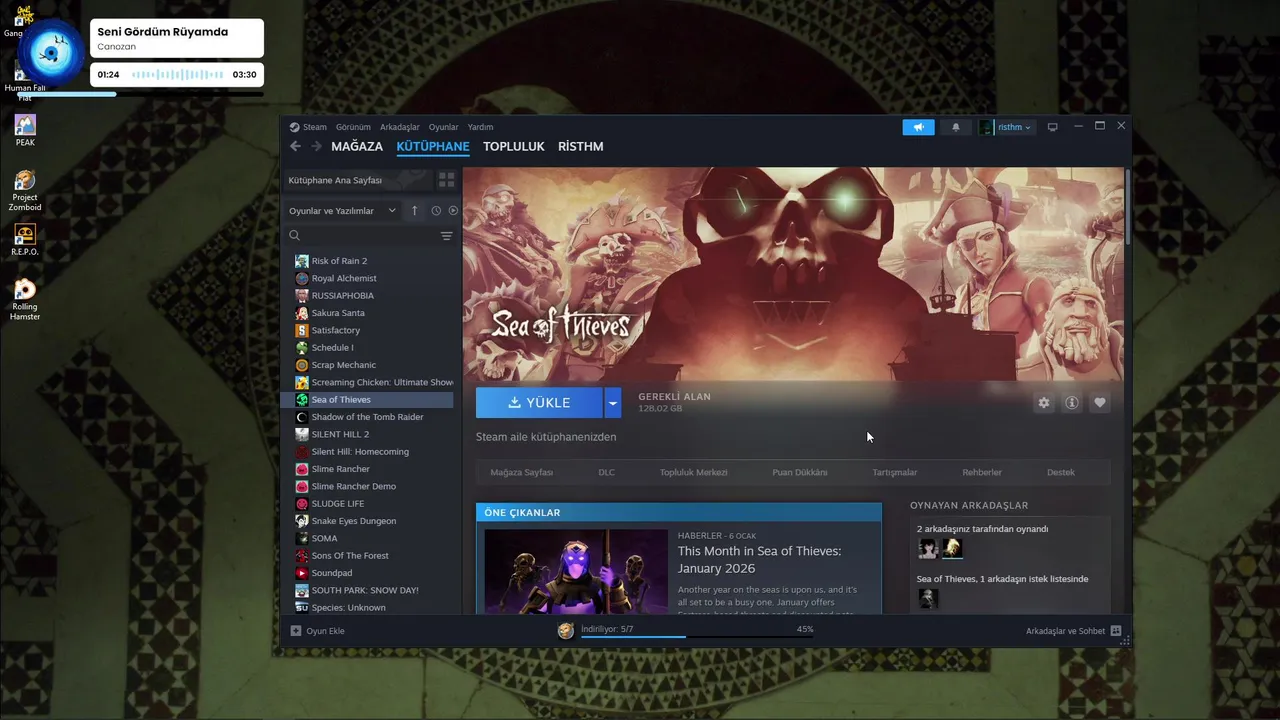The image size is (1280, 720).
Task: Go back with the Steam back arrow
Action: coord(295,146)
